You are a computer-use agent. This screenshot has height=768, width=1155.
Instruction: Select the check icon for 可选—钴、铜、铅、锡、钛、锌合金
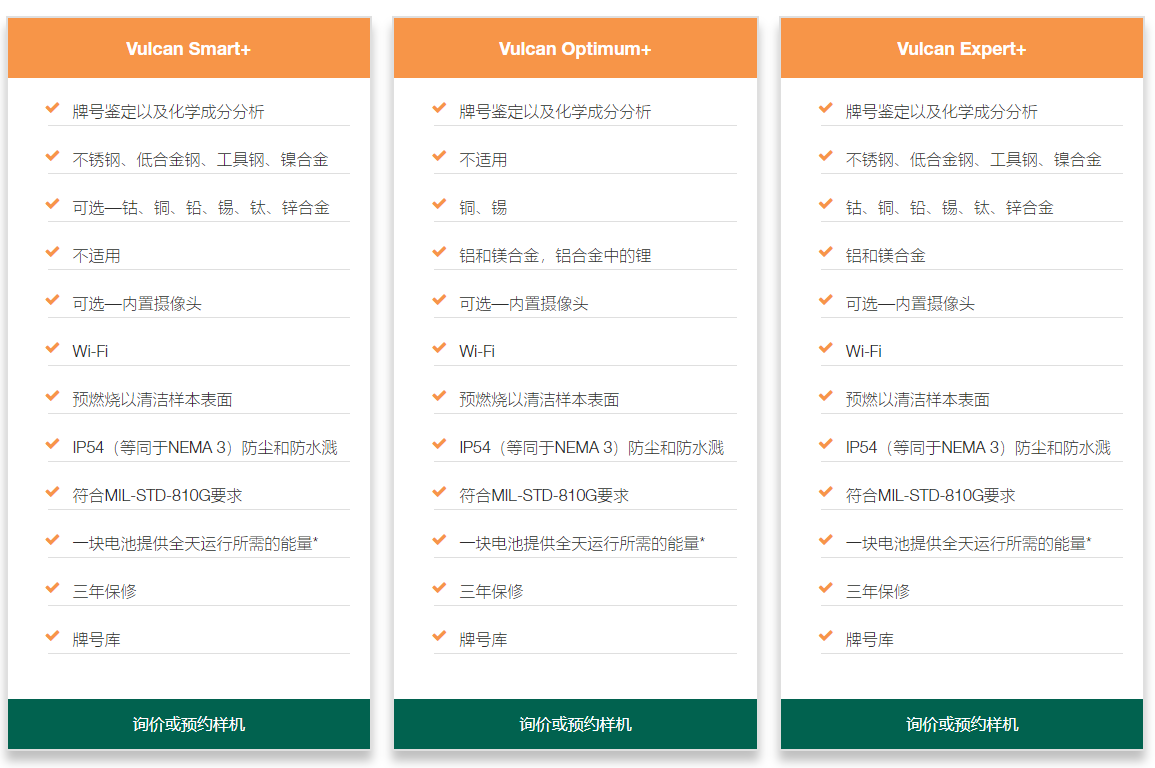(x=52, y=204)
